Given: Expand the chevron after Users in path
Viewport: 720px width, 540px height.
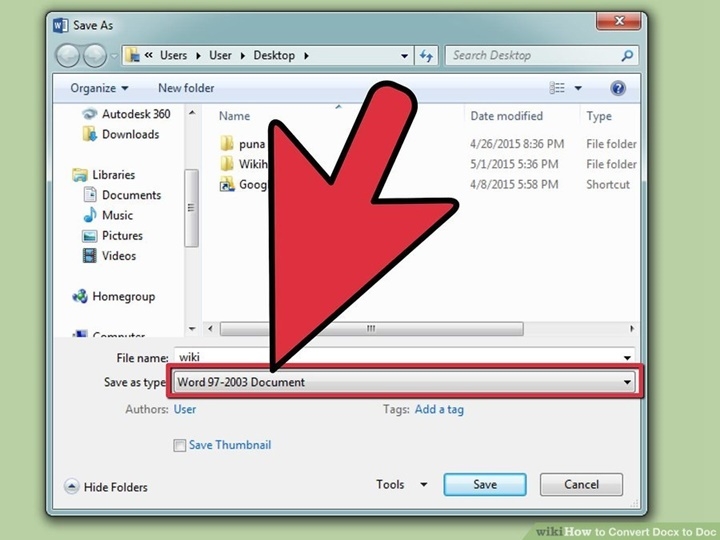Looking at the screenshot, I should click(x=198, y=56).
